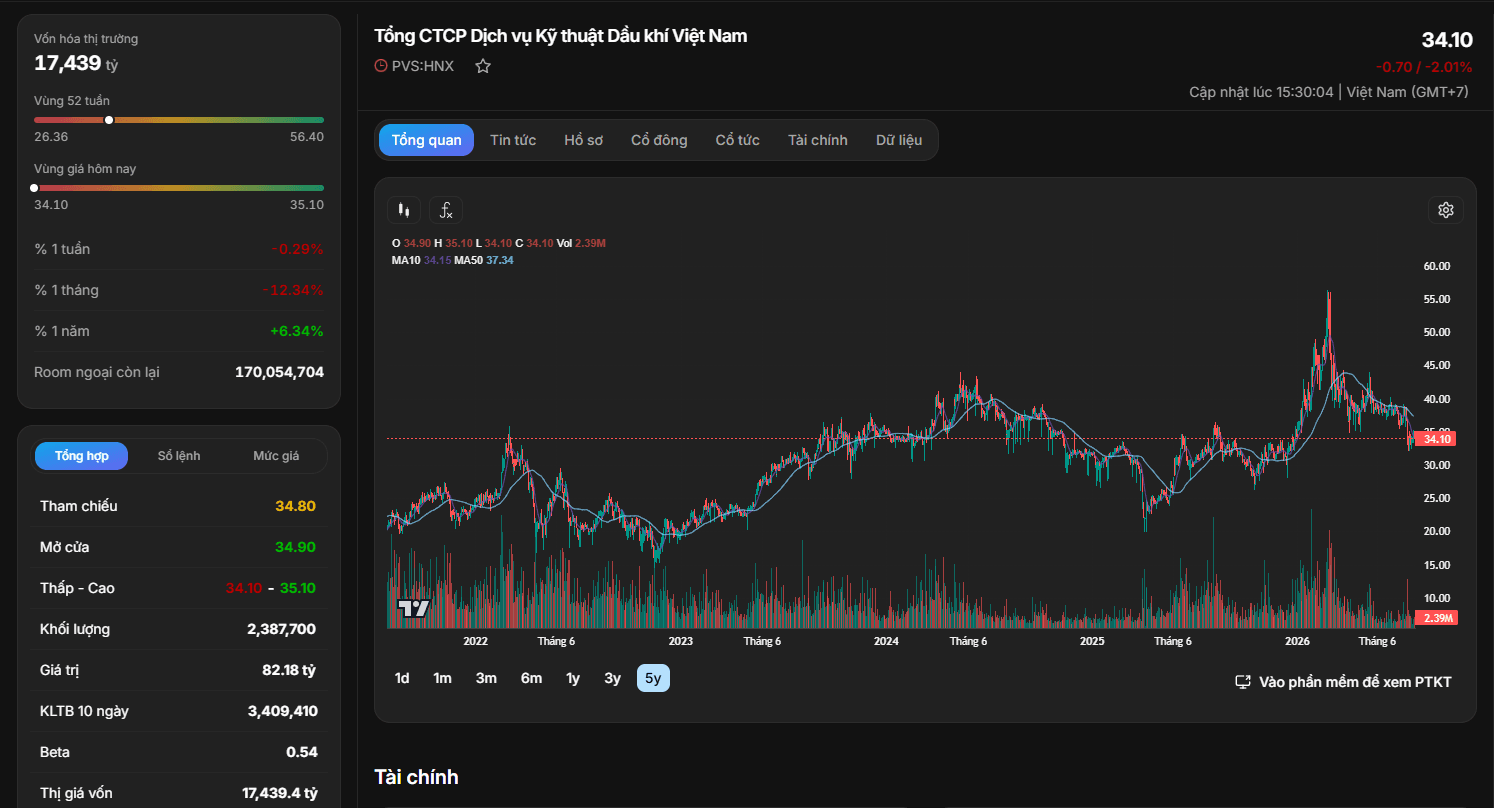Open the Tài chính tab
1494x808 pixels.
(x=818, y=140)
